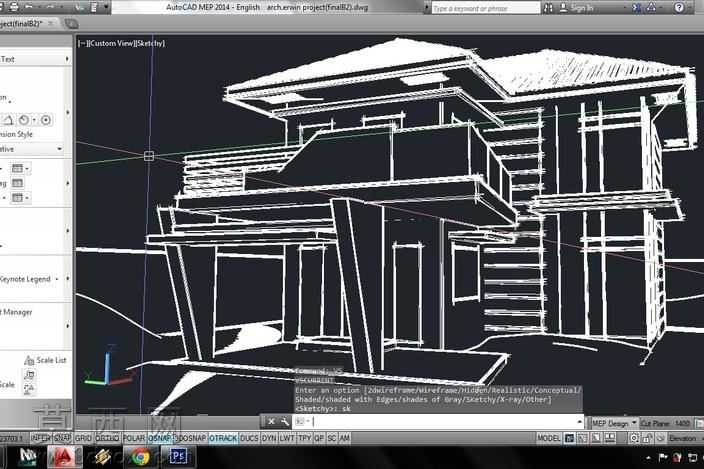
Task: Open the Scale List tool
Action: (45, 360)
